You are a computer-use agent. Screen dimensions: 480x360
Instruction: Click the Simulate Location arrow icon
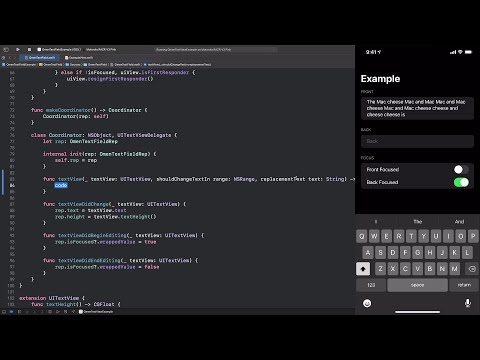(73, 312)
